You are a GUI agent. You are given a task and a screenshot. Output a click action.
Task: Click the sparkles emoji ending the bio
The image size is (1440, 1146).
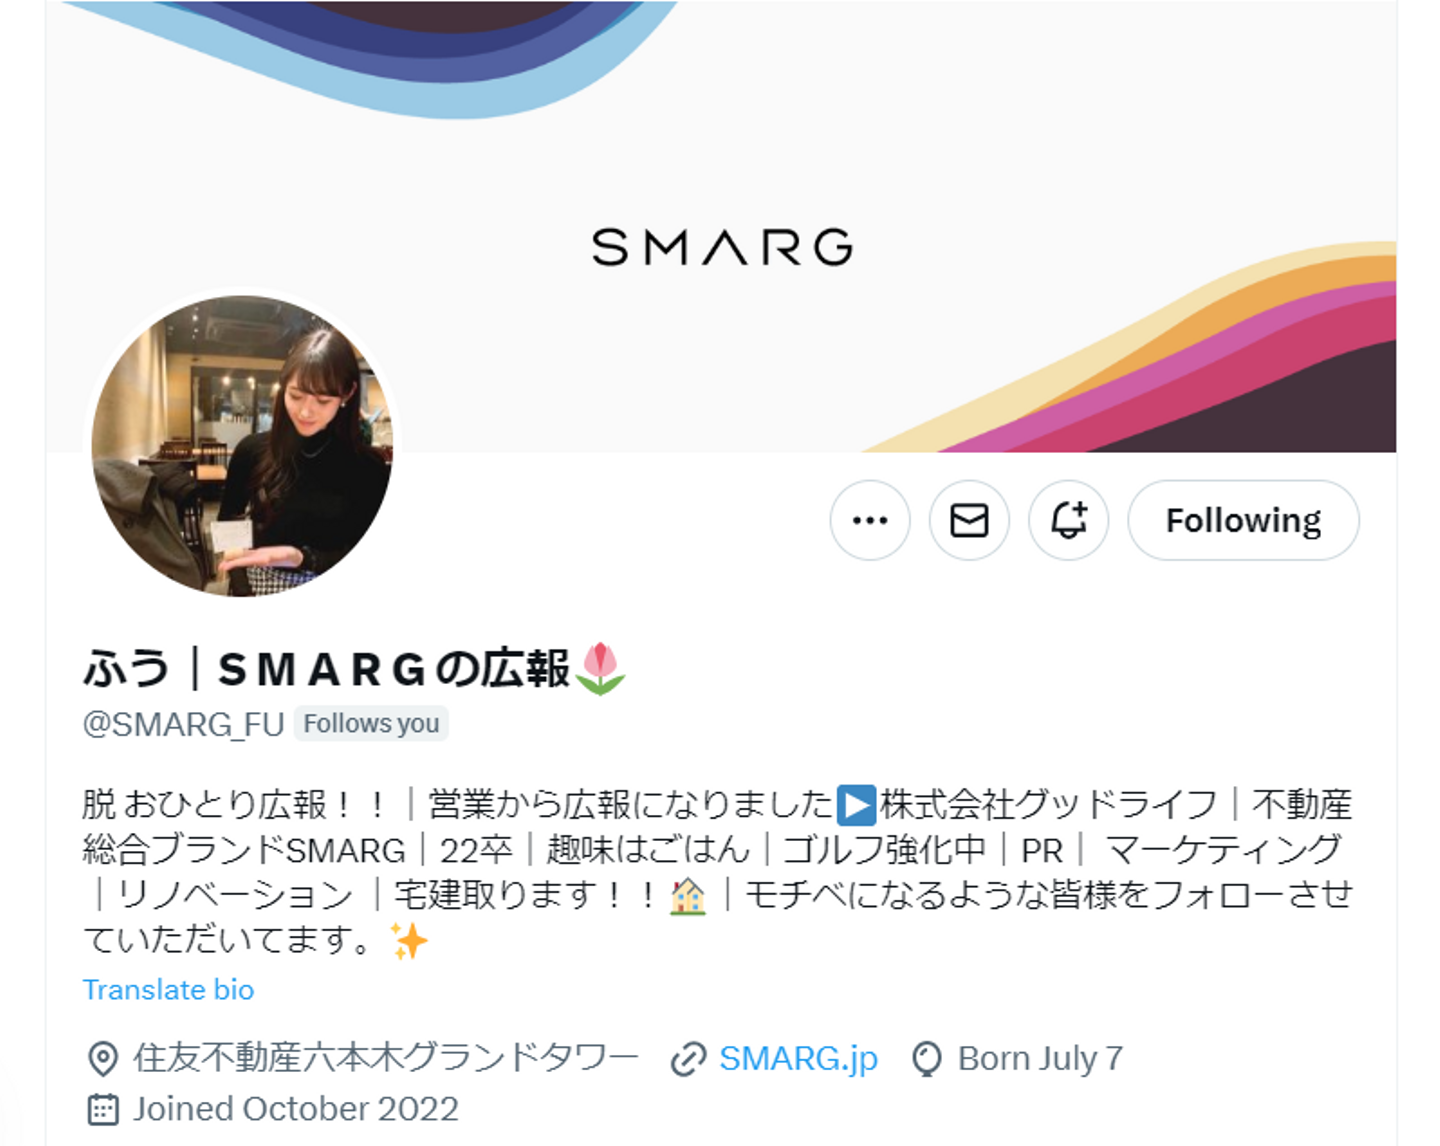coord(409,941)
